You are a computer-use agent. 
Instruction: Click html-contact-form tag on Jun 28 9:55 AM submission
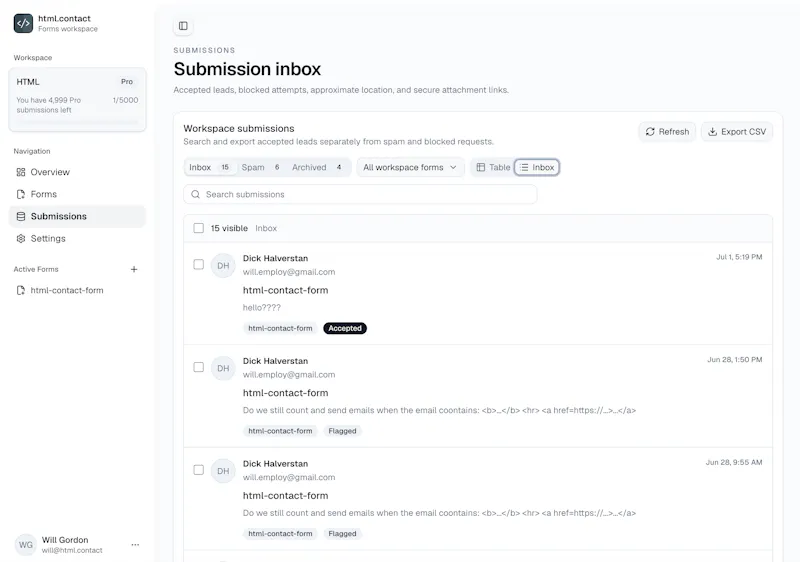280,533
